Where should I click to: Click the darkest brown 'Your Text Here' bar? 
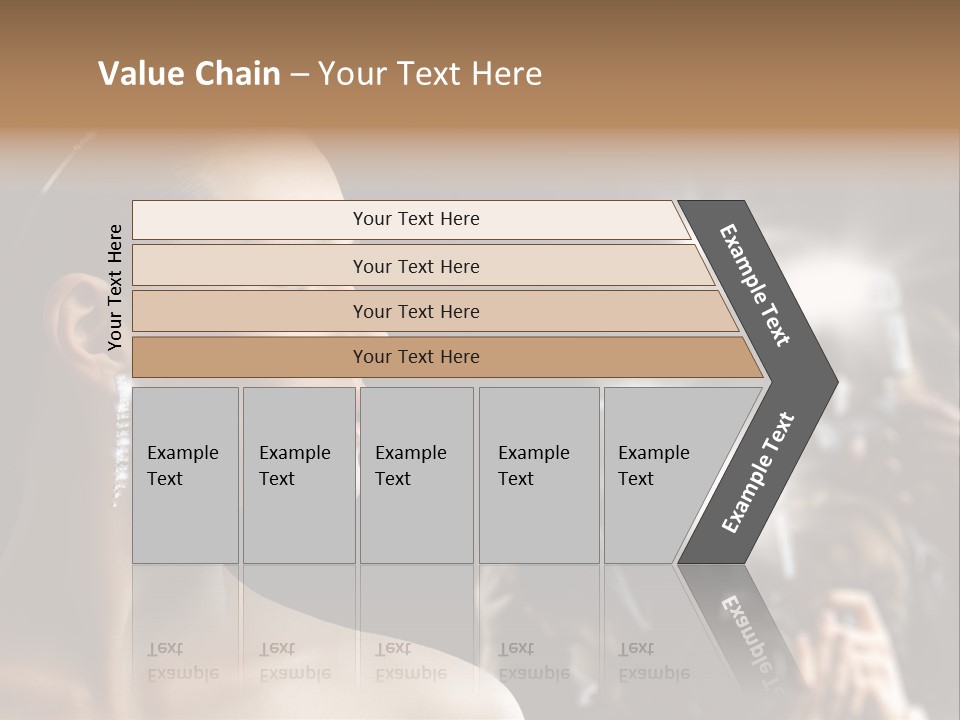[416, 357]
